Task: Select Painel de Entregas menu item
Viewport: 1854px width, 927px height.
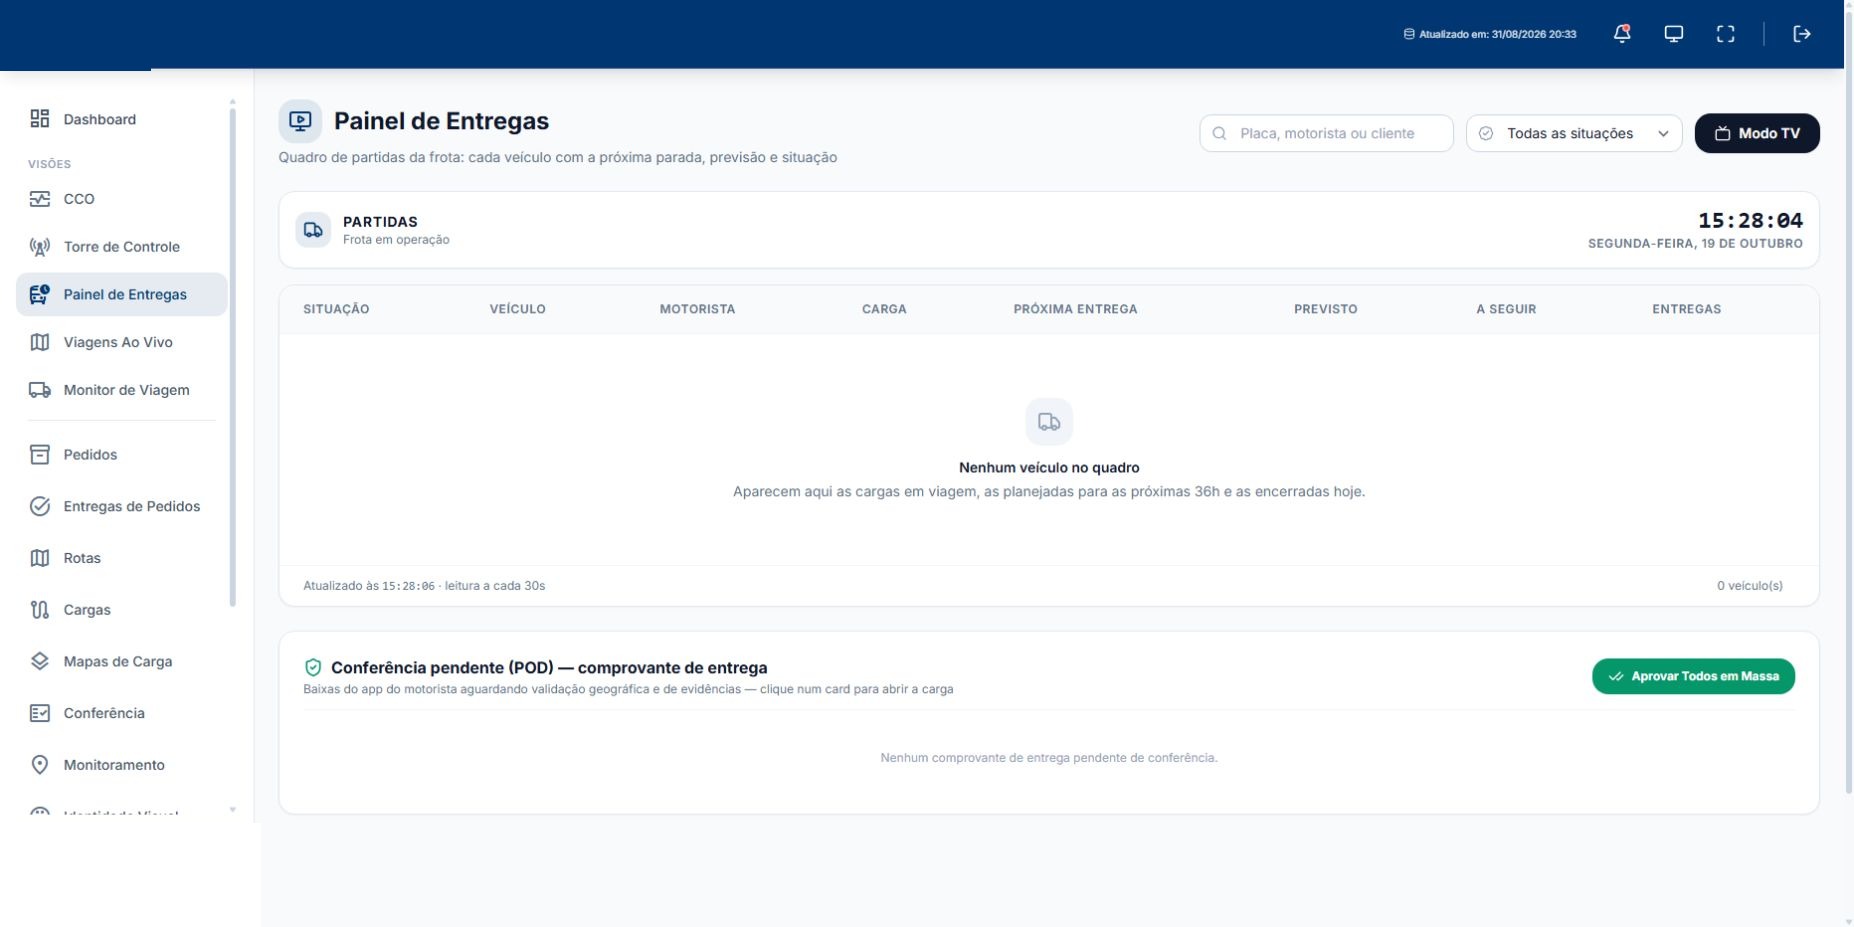Action: 122,294
